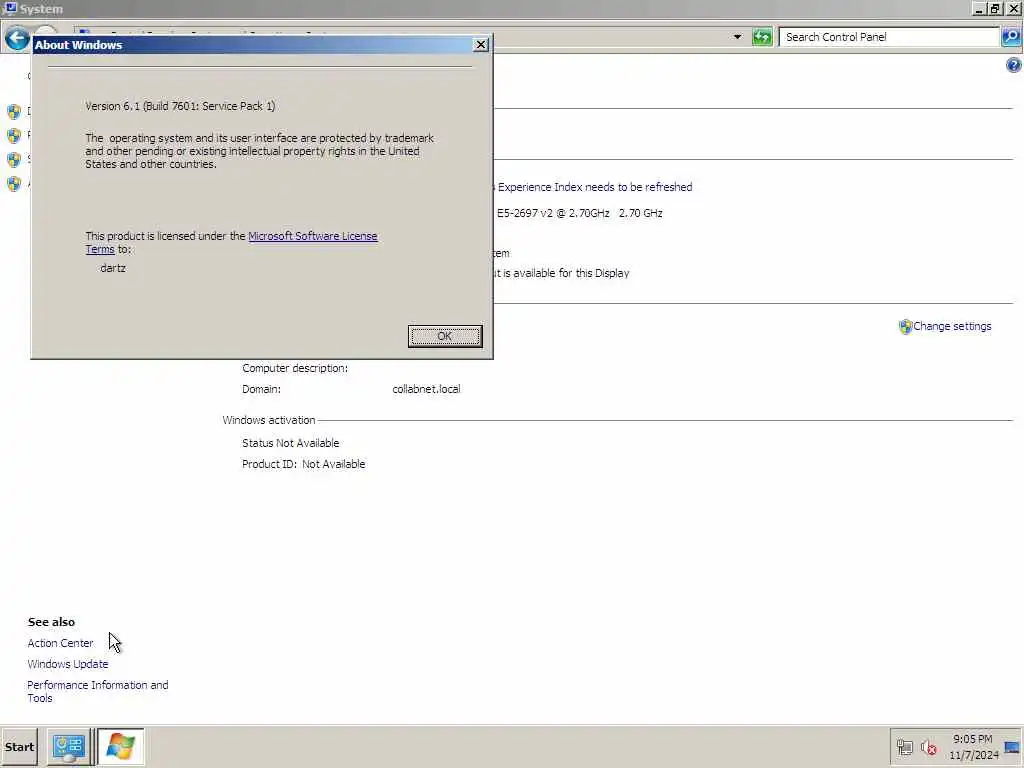
Task: Click the tray icon right of the date
Action: 1012,747
